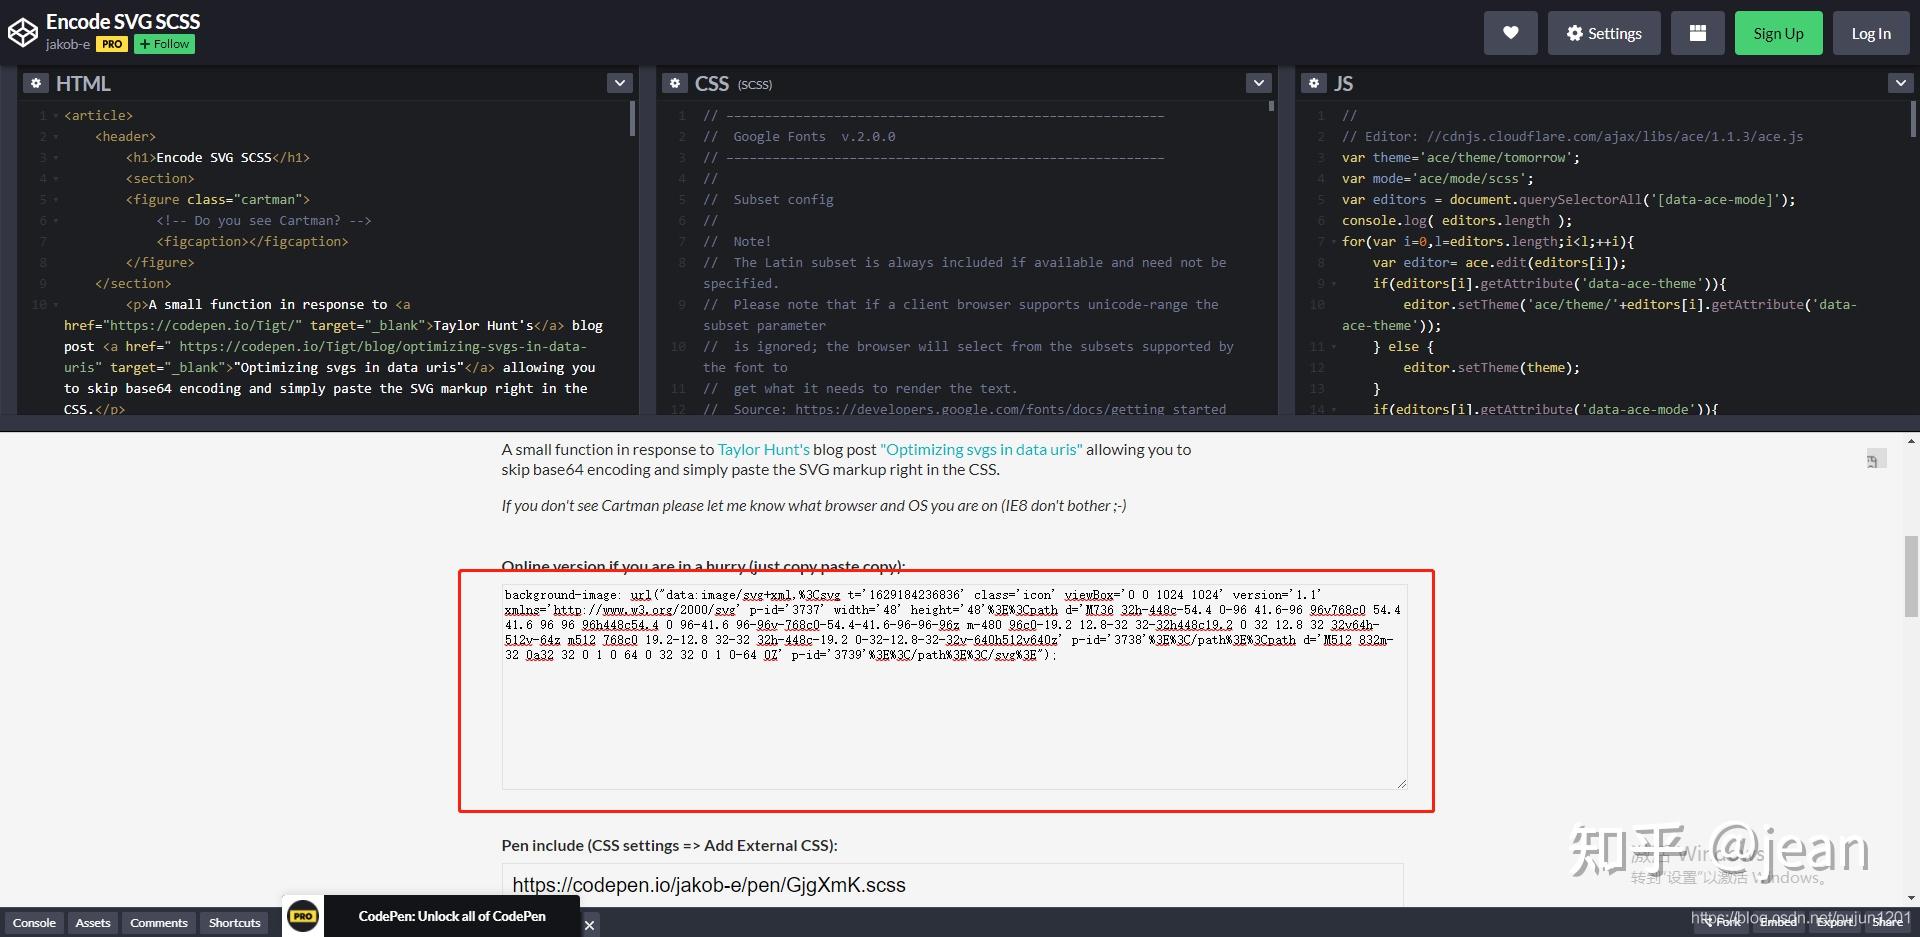Expand the HTML editor options chevron
1920x937 pixels.
(x=620, y=82)
